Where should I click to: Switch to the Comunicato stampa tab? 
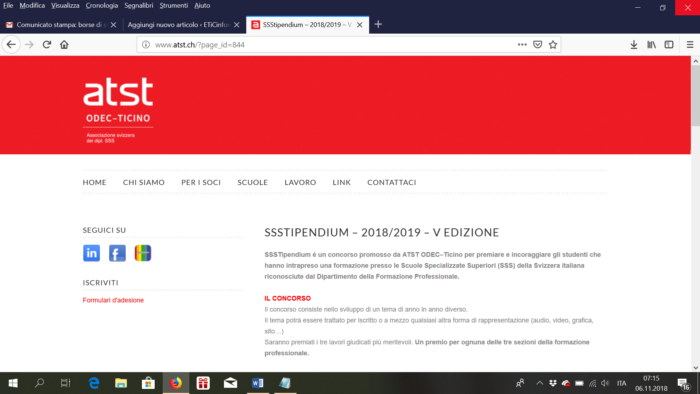[61, 25]
